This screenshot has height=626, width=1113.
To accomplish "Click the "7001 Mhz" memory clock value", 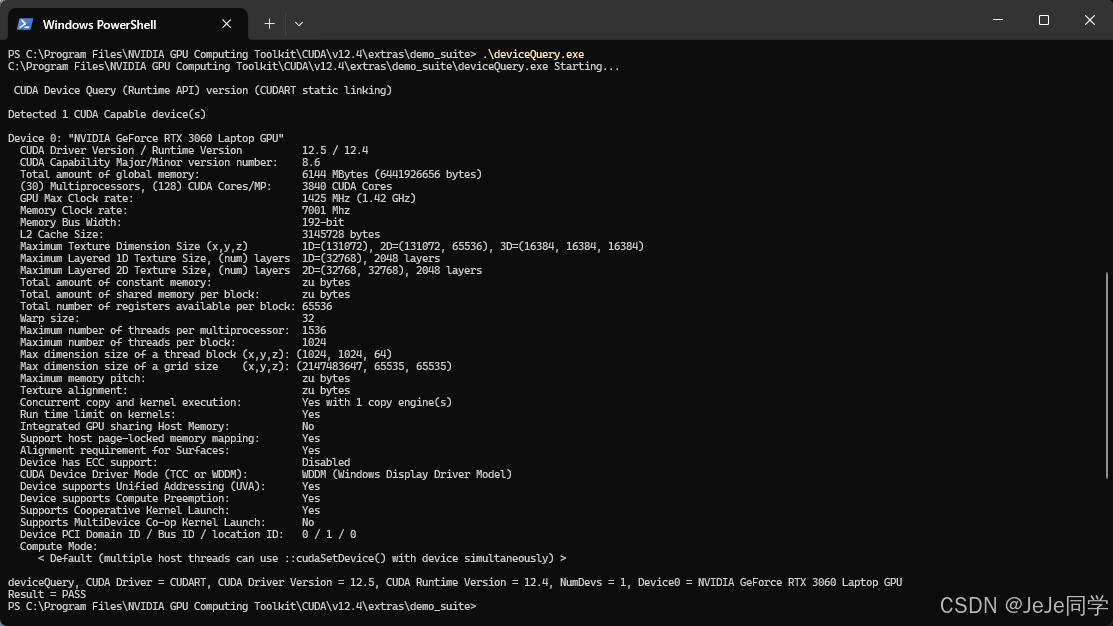I will click(326, 211).
